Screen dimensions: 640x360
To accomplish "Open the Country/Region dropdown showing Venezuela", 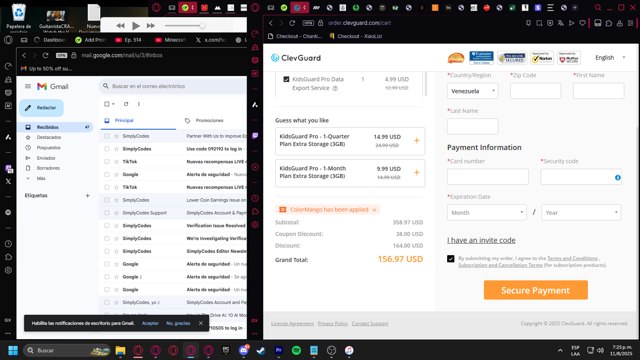I will point(473,91).
